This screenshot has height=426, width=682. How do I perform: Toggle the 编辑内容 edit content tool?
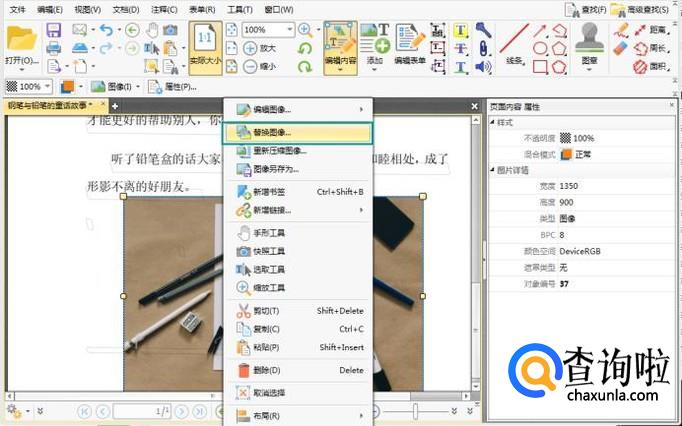pyautogui.click(x=341, y=48)
